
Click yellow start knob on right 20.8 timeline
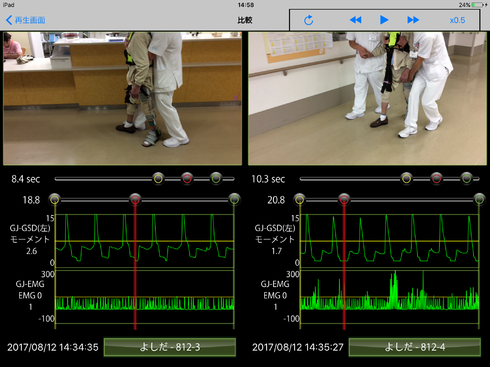pyautogui.click(x=300, y=199)
